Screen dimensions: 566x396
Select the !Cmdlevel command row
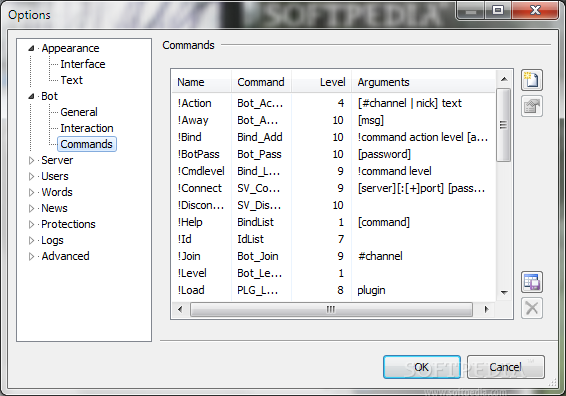334,171
